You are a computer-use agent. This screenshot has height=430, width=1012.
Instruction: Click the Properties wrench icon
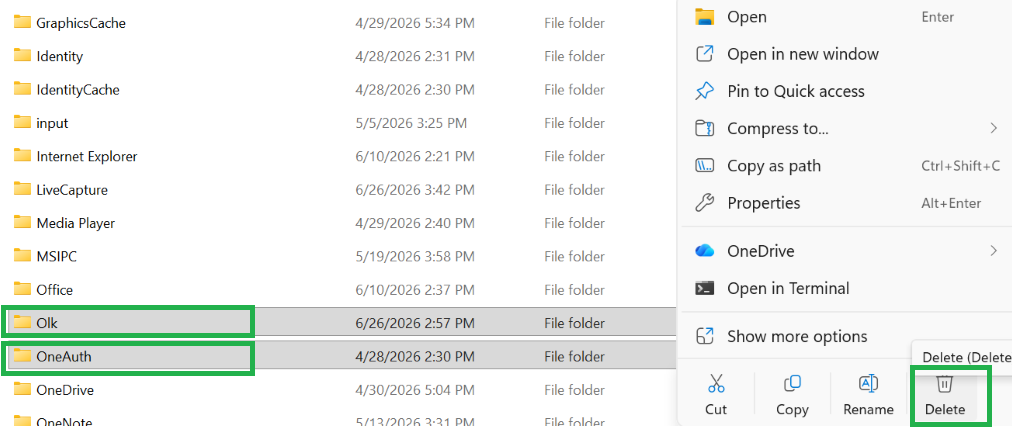pos(704,203)
